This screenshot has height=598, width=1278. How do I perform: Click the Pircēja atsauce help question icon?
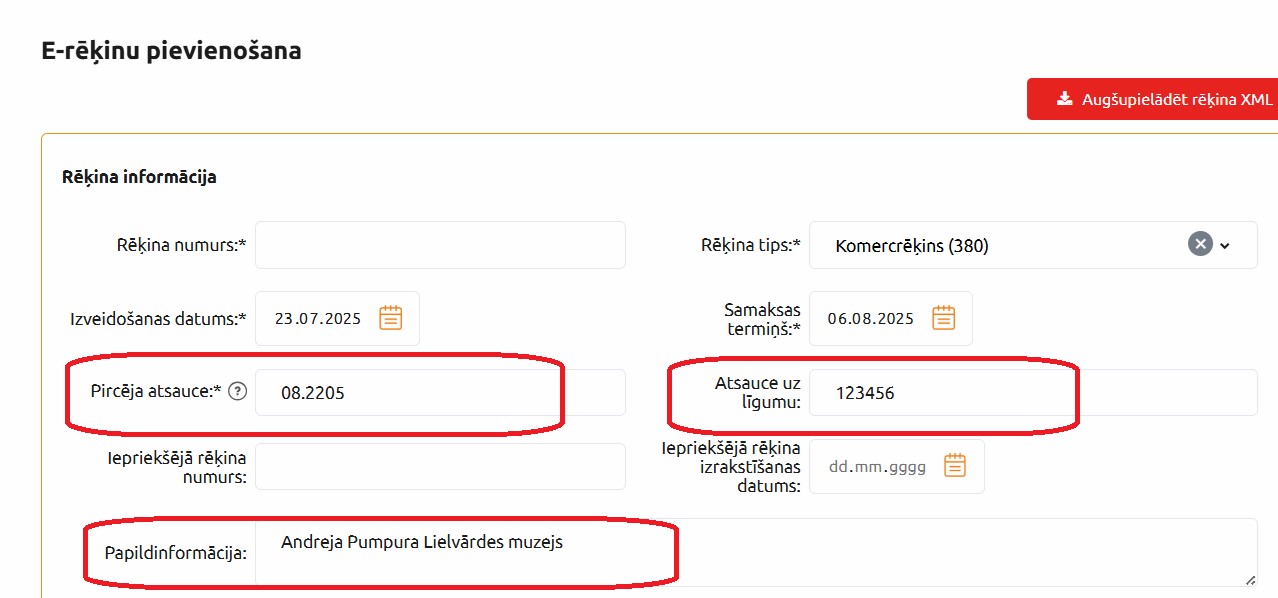coord(237,392)
